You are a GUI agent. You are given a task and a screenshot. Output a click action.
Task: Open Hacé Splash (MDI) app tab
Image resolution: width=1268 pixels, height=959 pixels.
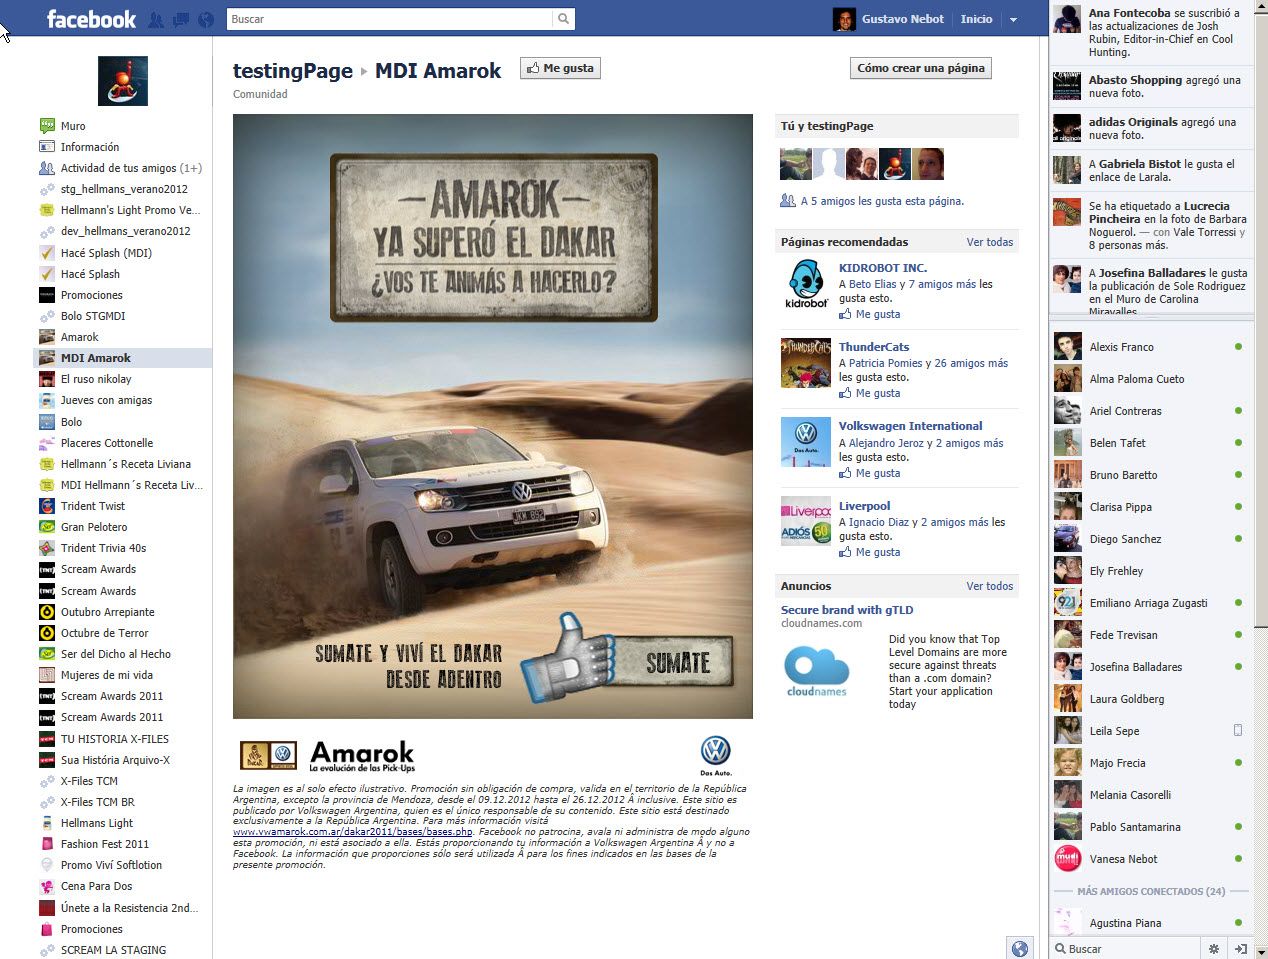[106, 253]
